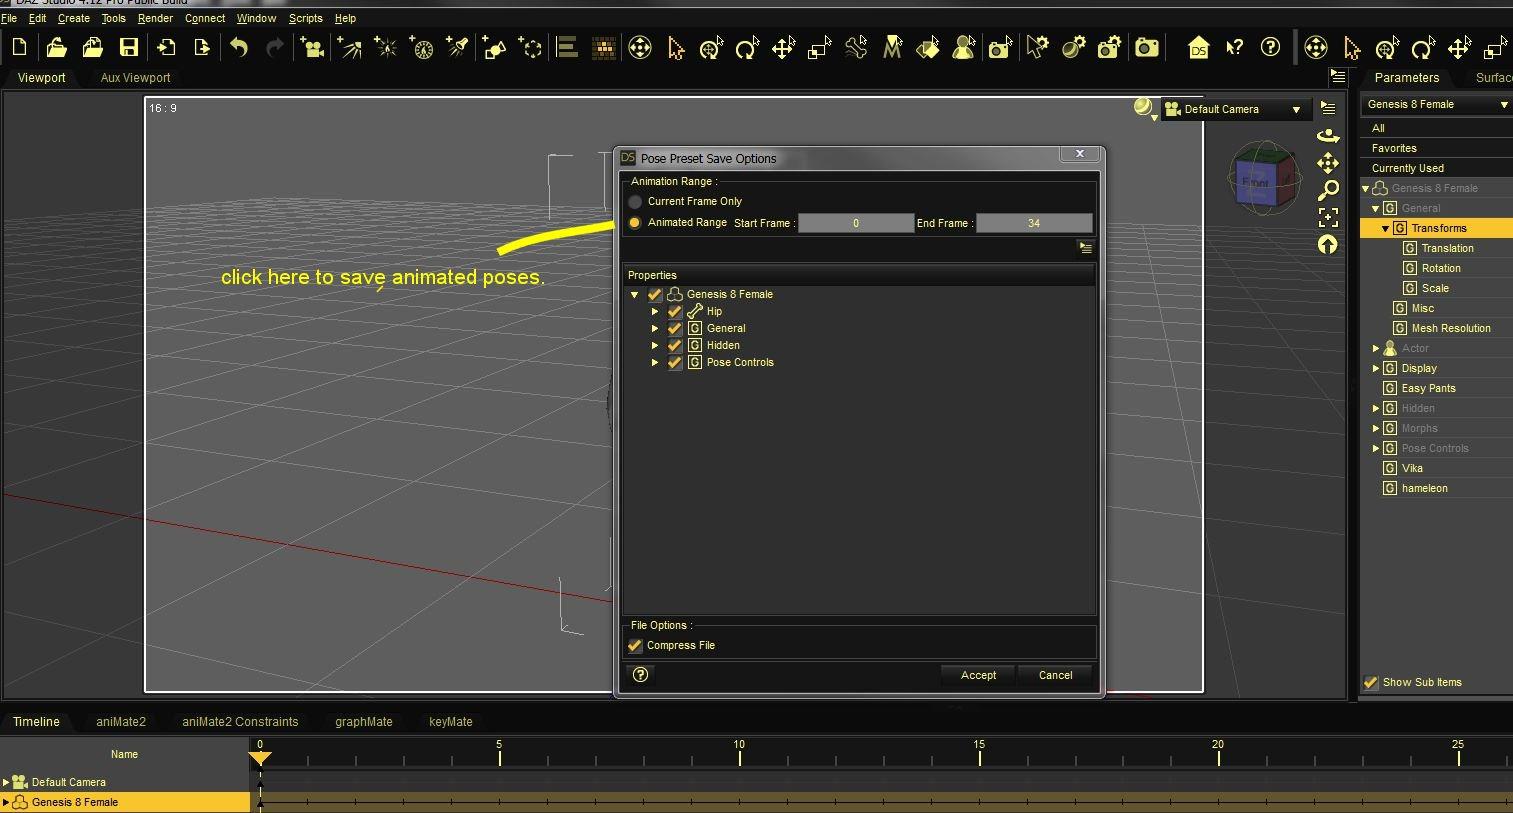Click the Currently Used filter
Screen dimensions: 1513x813
pos(1408,169)
